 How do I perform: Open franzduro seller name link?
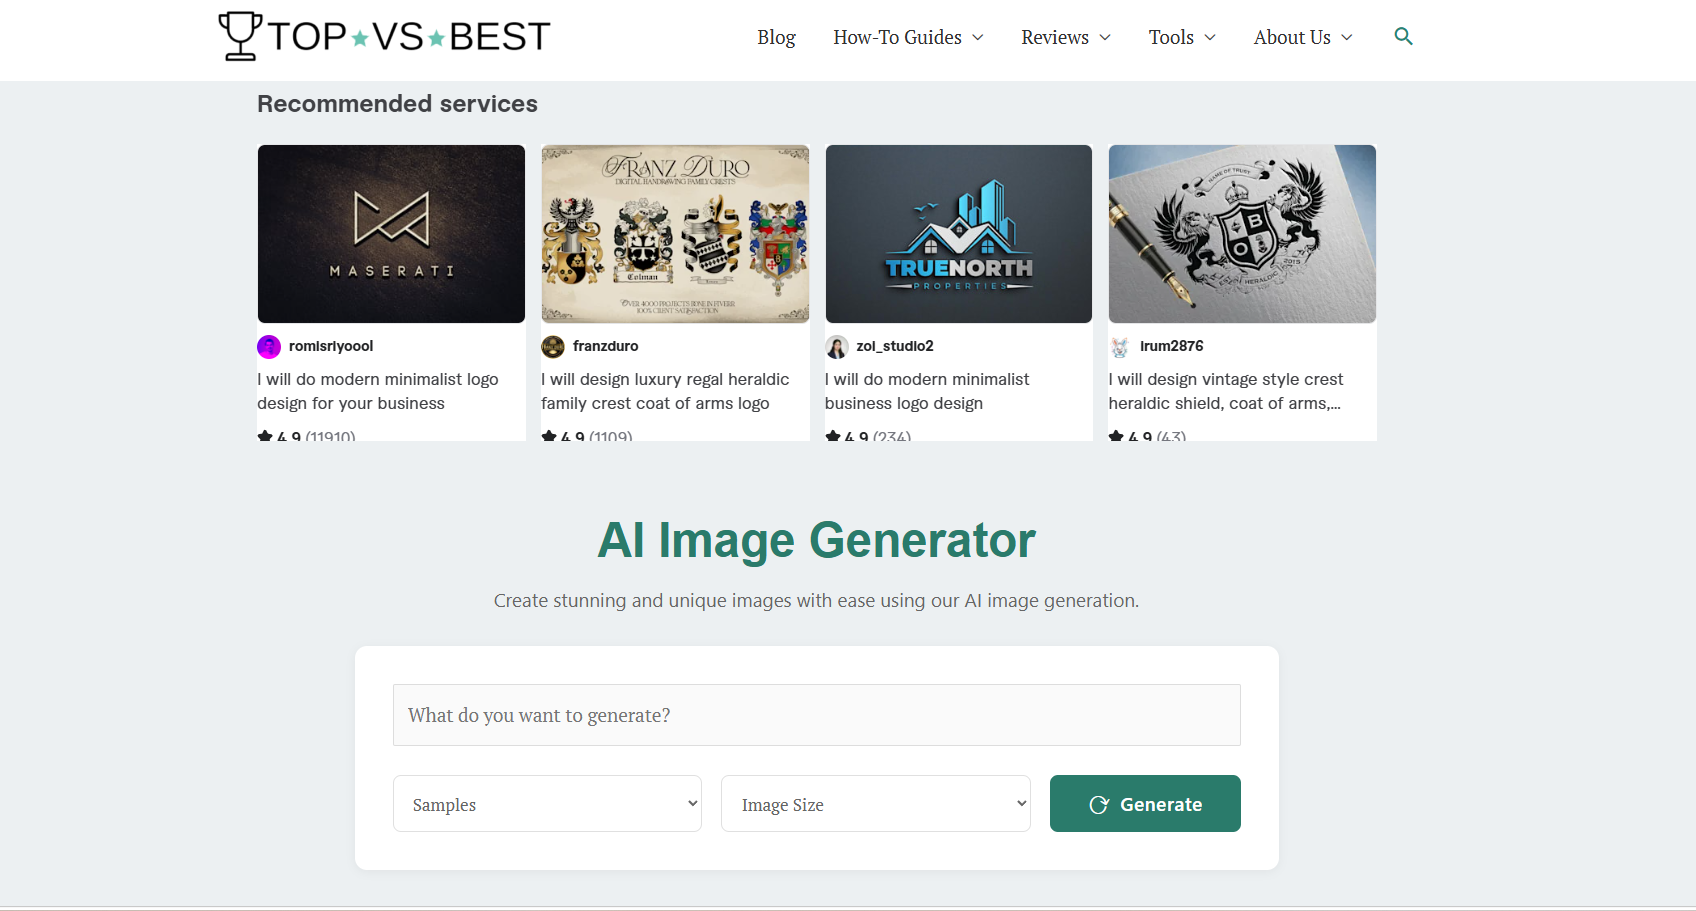(605, 346)
